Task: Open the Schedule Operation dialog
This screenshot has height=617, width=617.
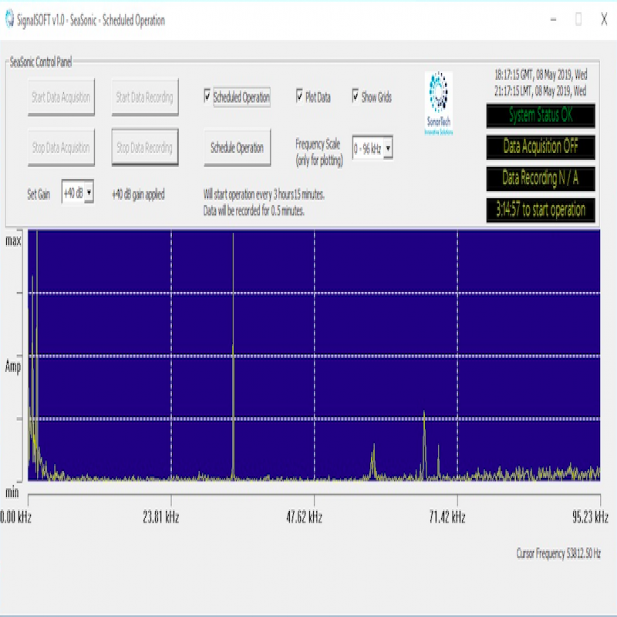Action: [x=237, y=147]
